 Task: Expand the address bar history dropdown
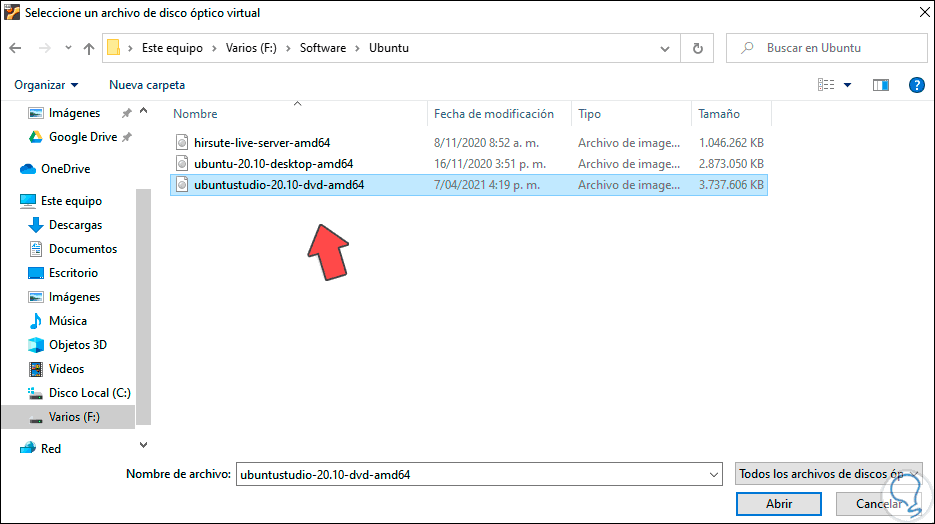665,49
